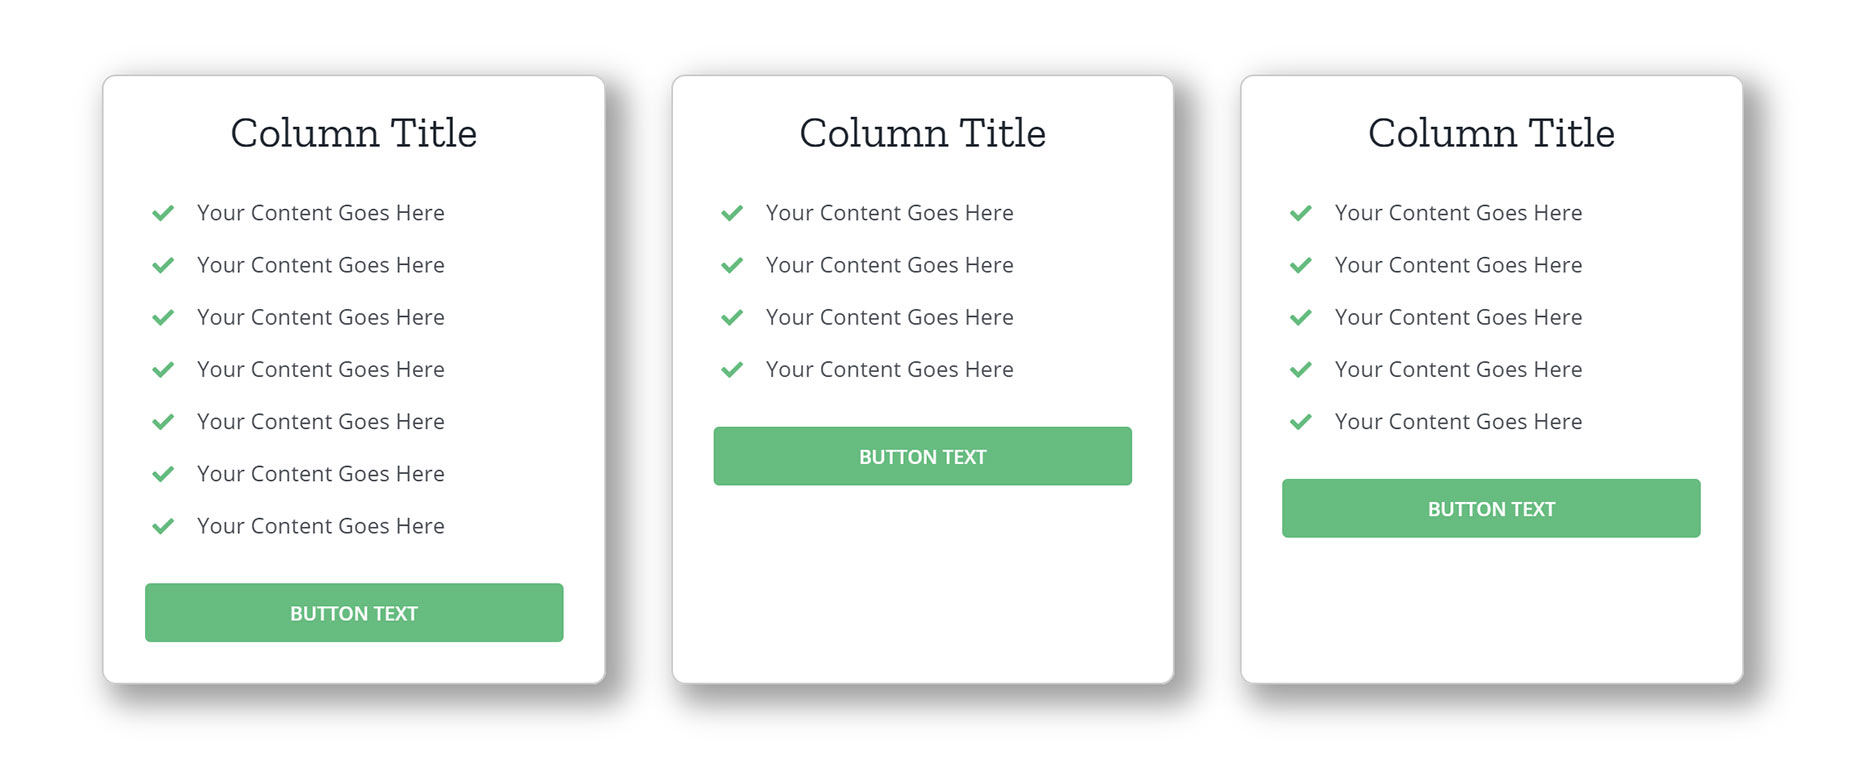Click BUTTON TEXT in the left column
This screenshot has width=1850, height=768.
354,613
